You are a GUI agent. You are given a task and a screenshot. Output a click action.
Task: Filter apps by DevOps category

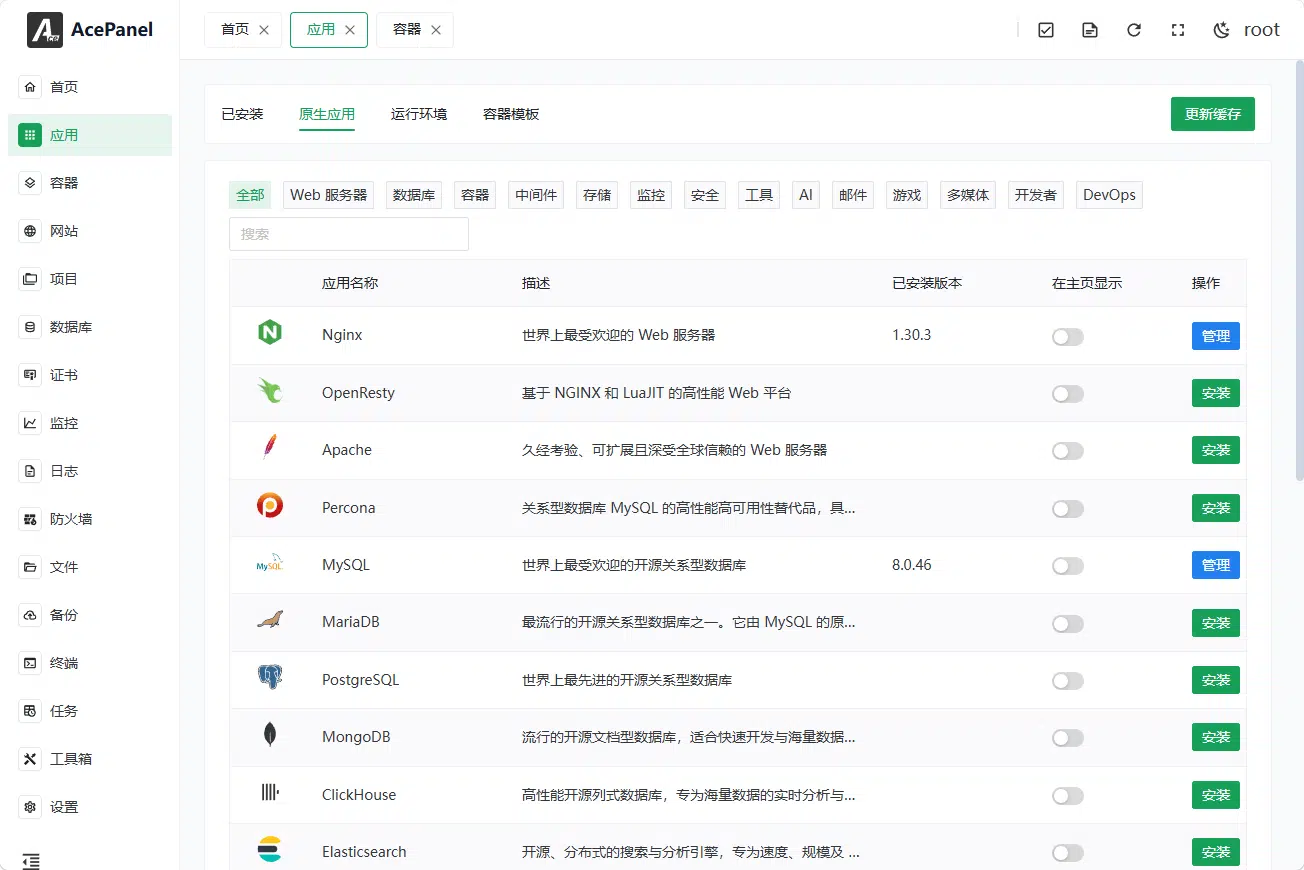pyautogui.click(x=1109, y=195)
